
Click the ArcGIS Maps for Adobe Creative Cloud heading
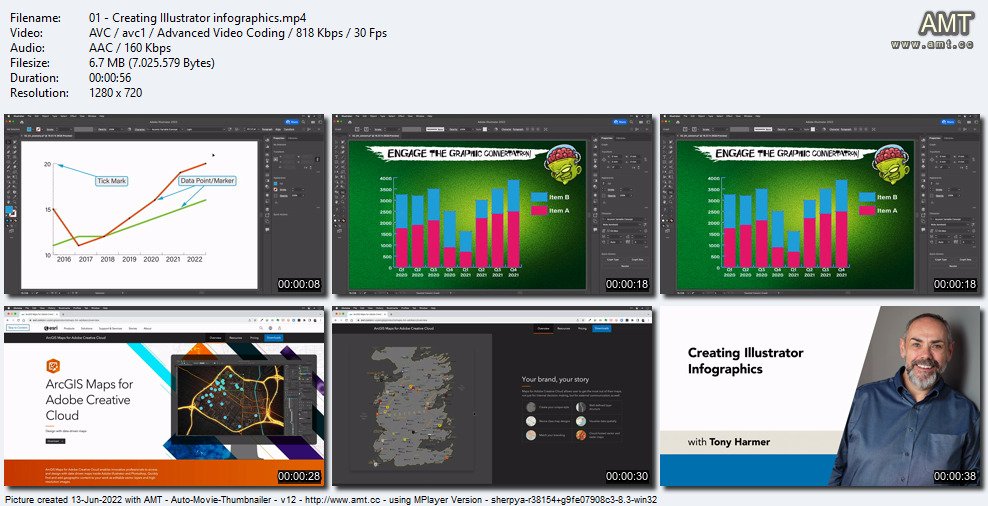pos(88,400)
